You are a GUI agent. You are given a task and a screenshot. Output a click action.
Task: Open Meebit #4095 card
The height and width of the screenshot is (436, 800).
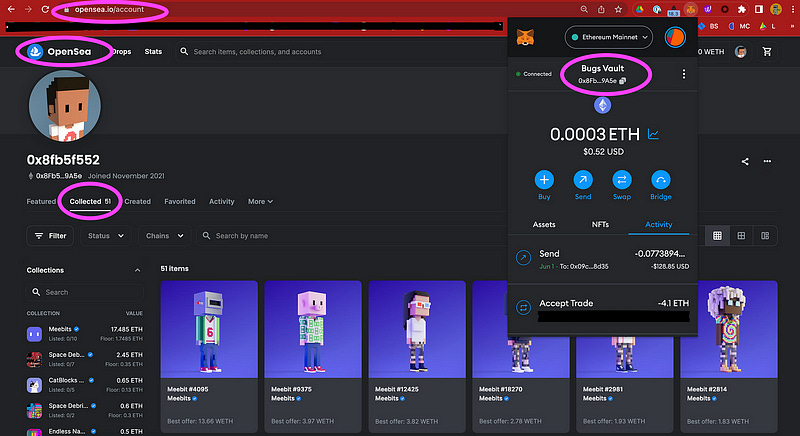209,356
